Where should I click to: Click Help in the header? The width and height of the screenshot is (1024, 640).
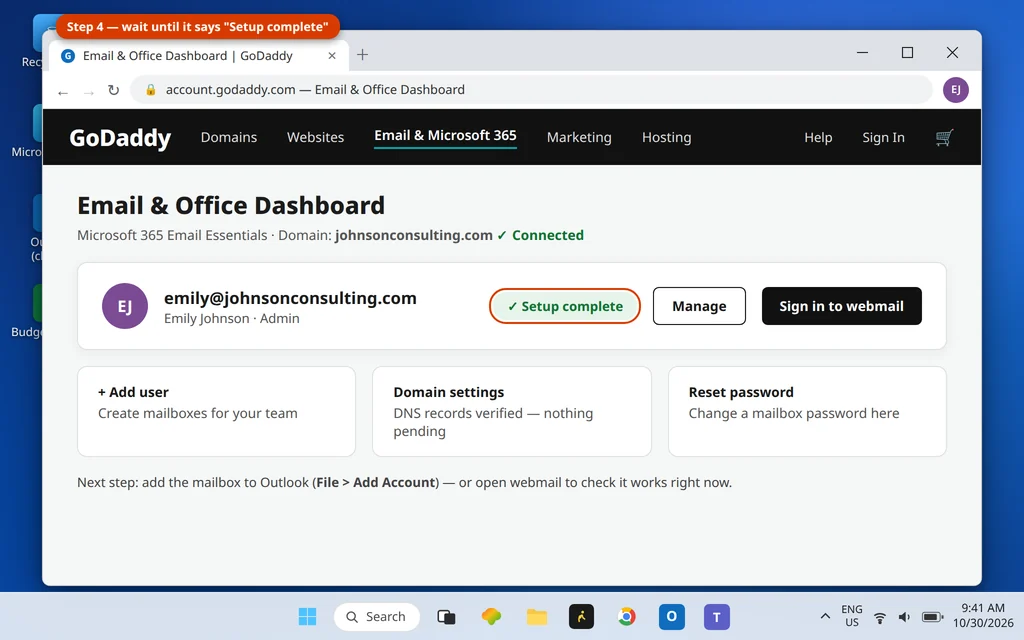tap(818, 137)
